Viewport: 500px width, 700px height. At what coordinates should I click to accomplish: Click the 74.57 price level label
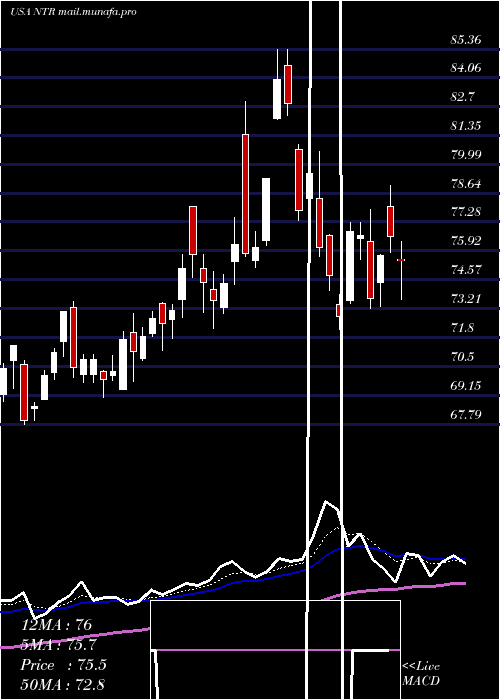[466, 270]
